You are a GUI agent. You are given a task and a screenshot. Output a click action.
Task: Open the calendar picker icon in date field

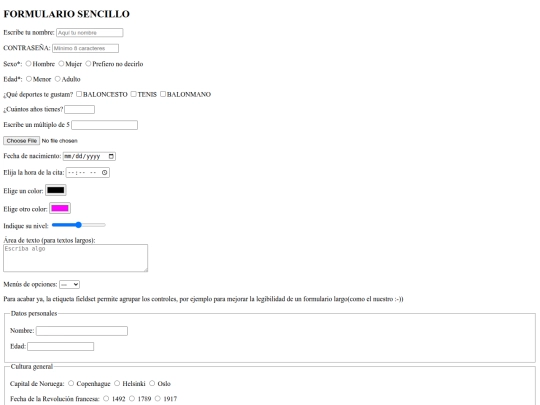click(111, 156)
